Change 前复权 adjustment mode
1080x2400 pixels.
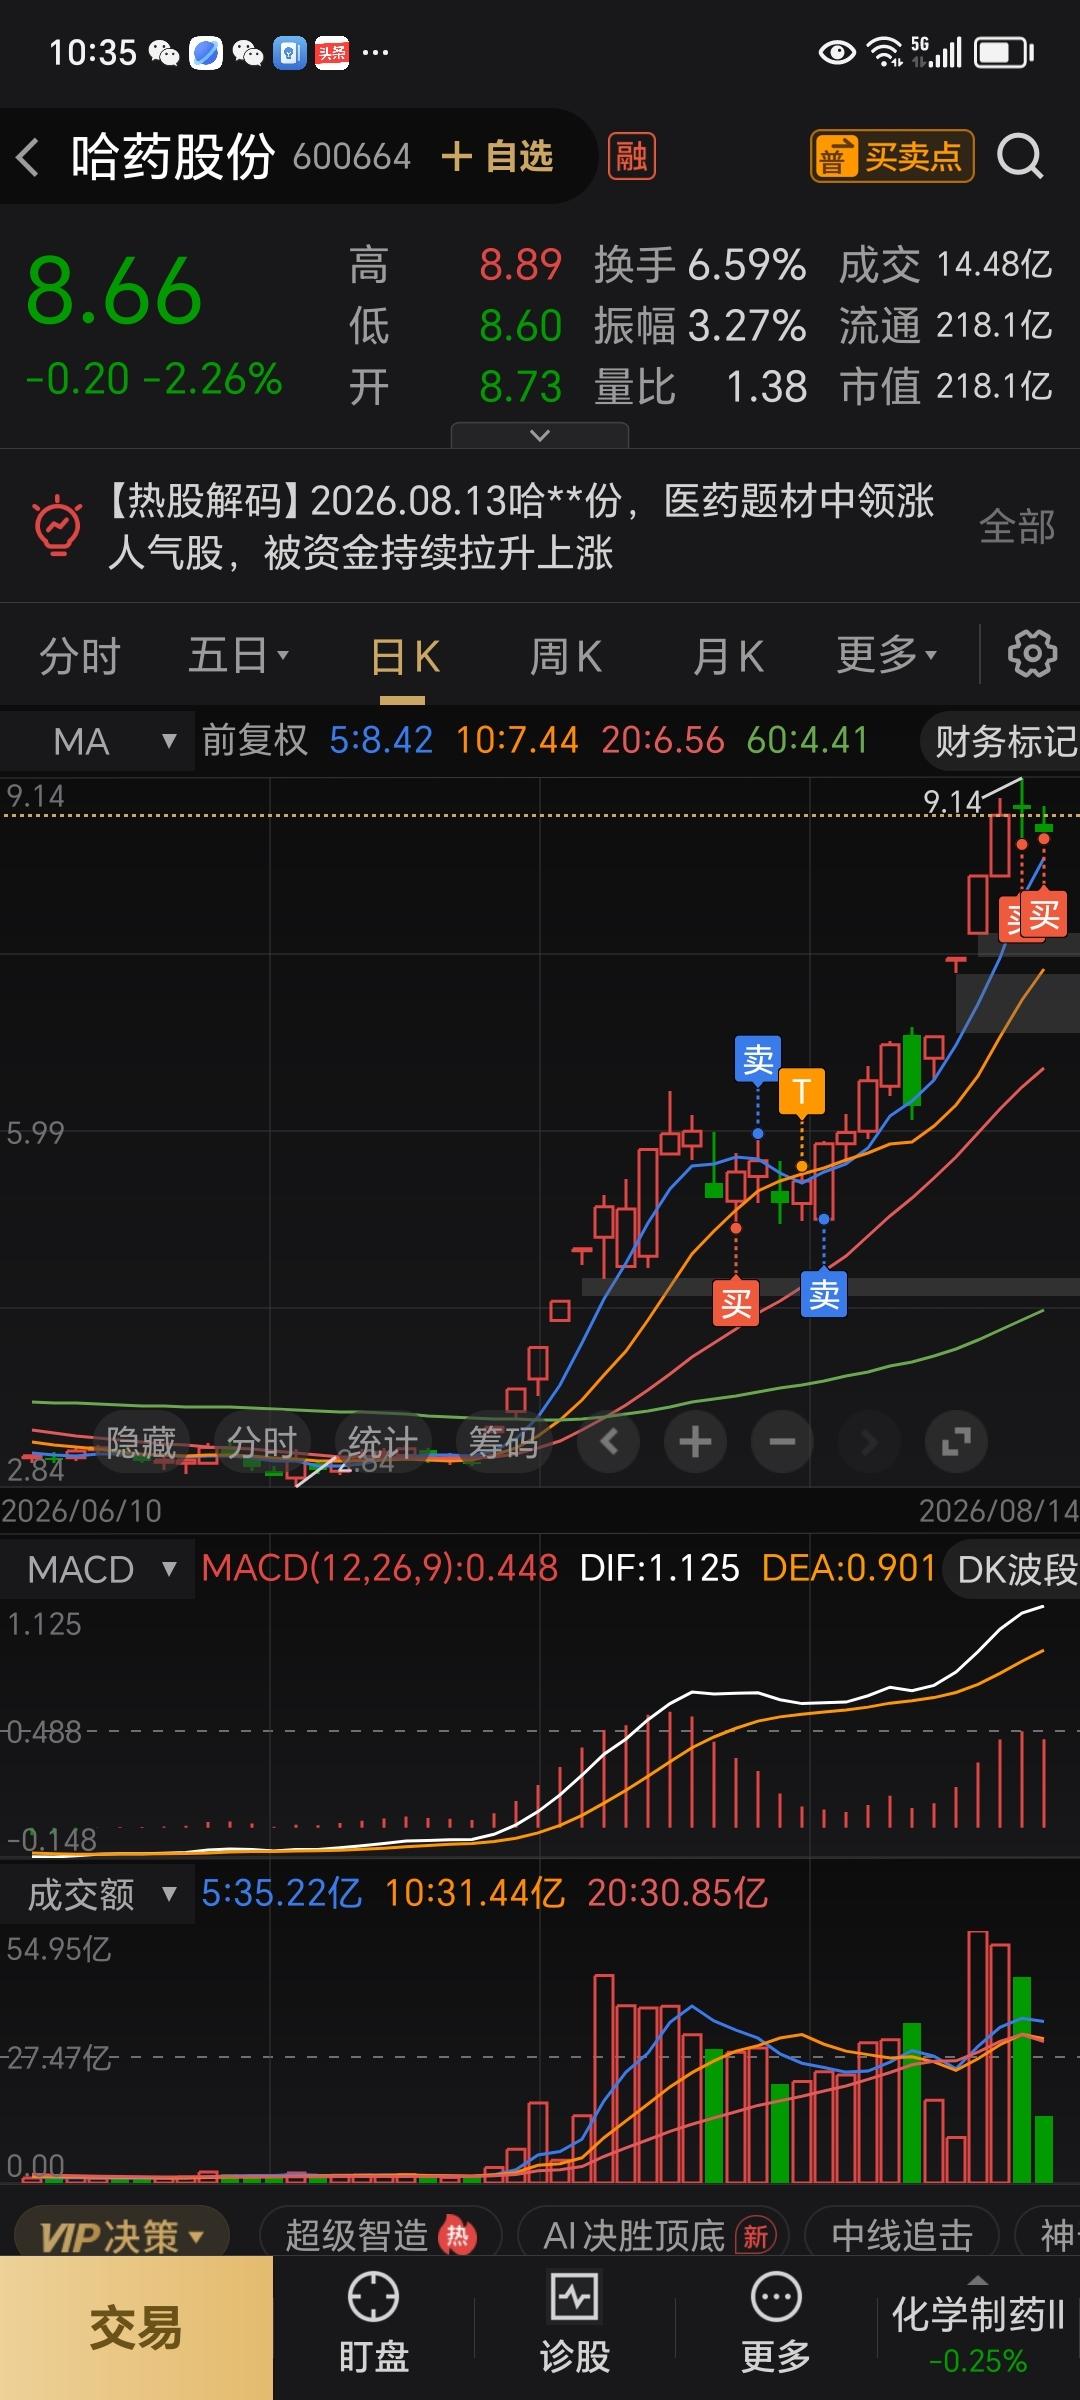[x=255, y=740]
